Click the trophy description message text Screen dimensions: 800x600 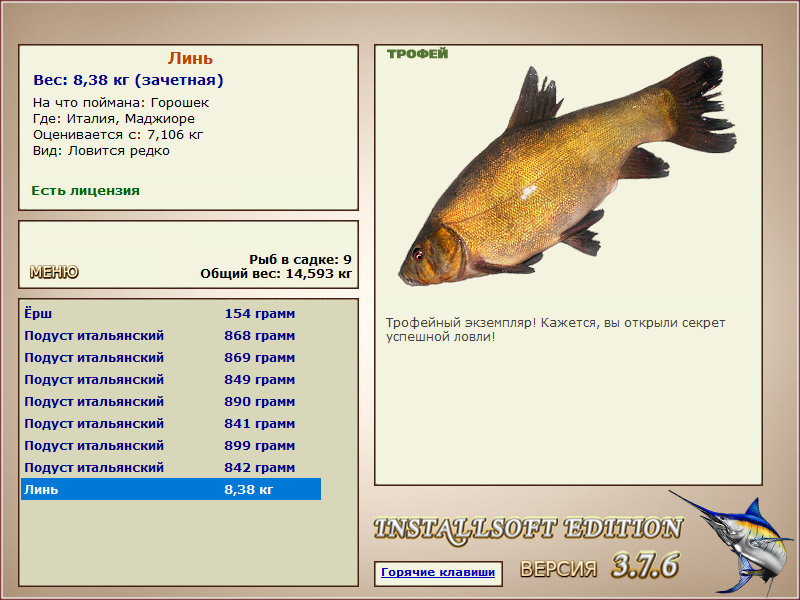[x=555, y=330]
